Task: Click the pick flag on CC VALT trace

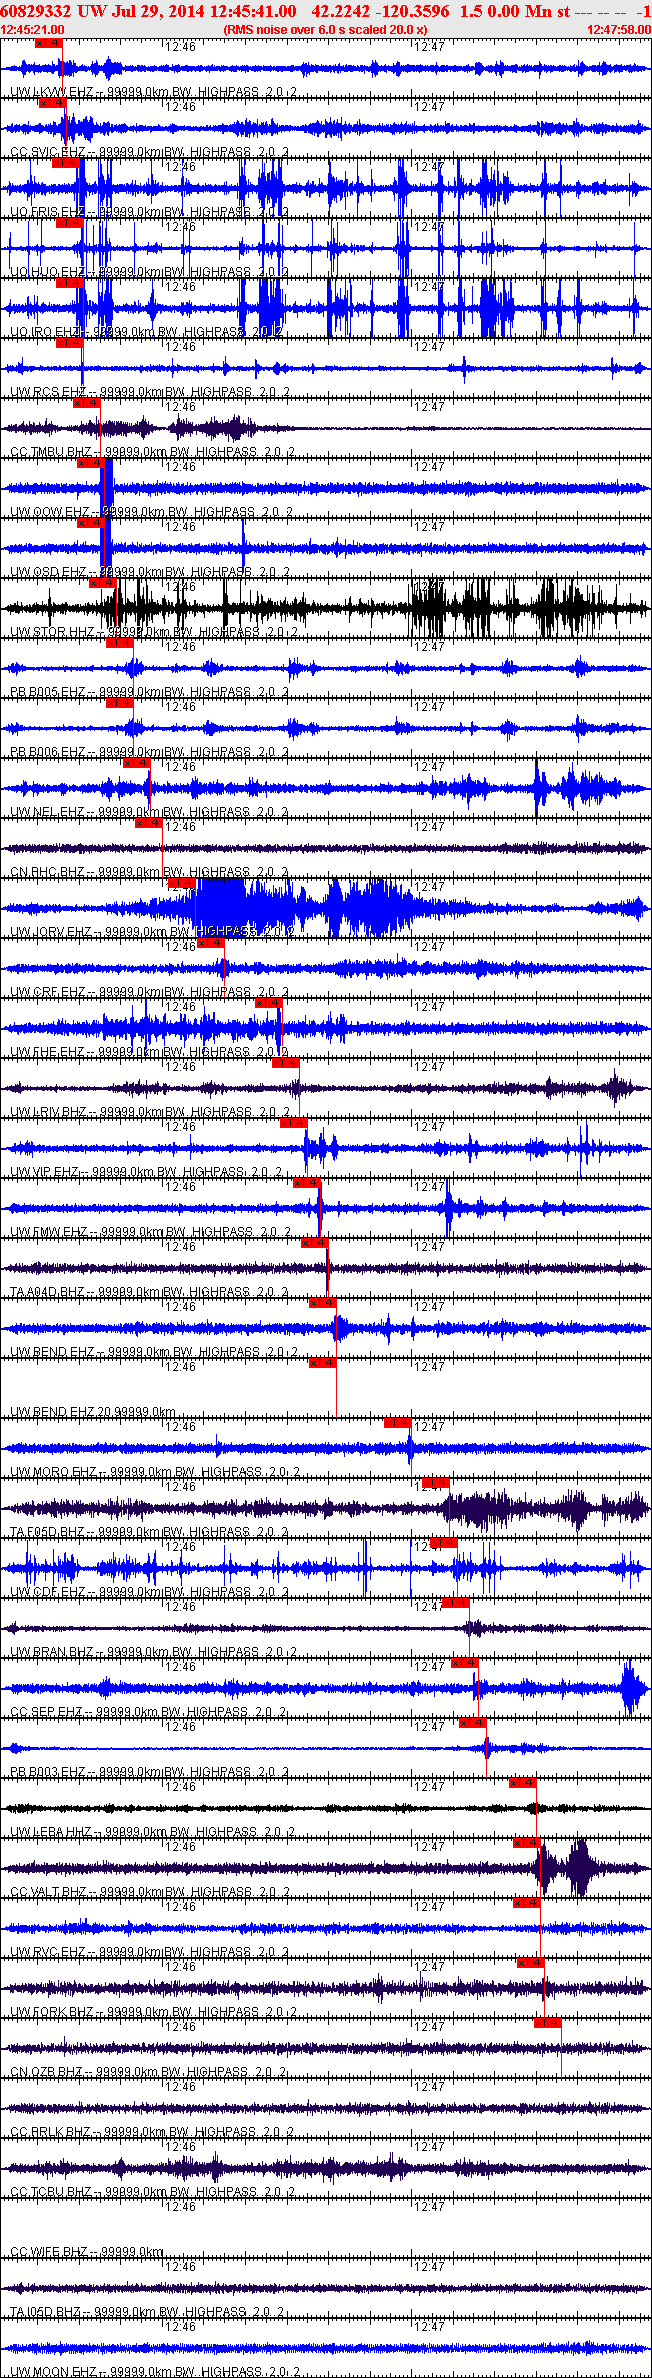Action: coord(526,1843)
